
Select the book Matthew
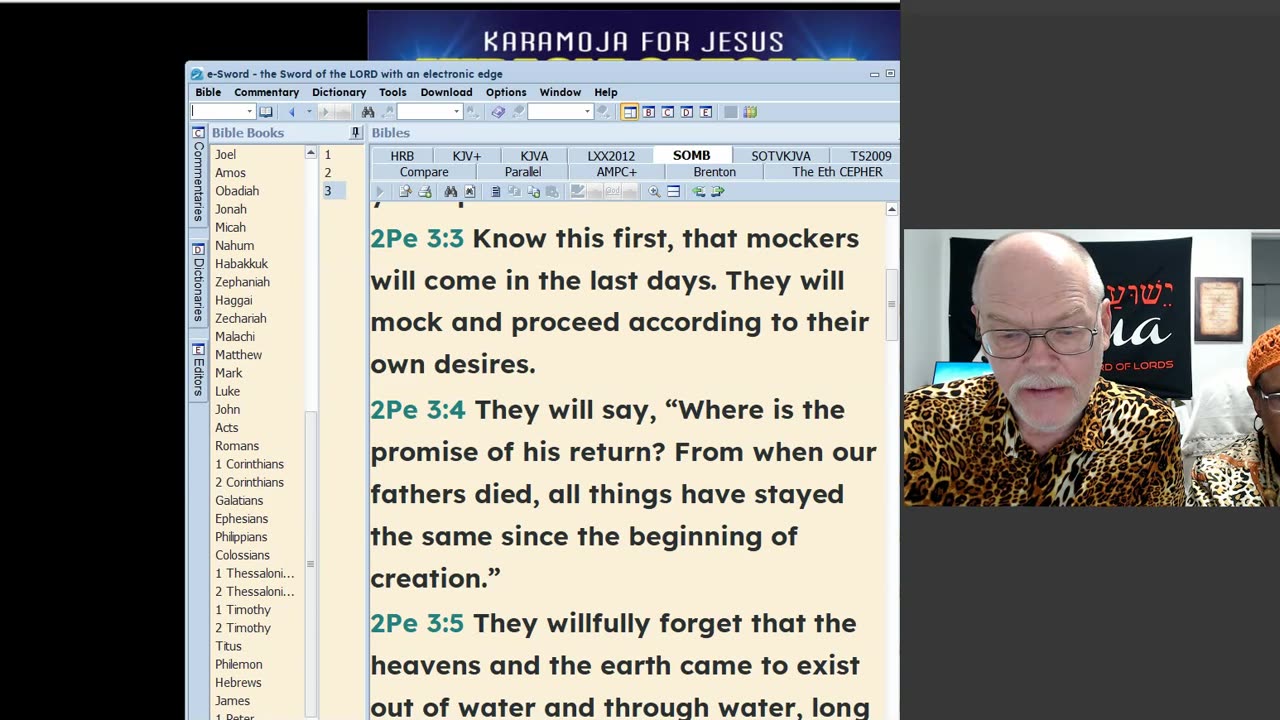click(238, 355)
